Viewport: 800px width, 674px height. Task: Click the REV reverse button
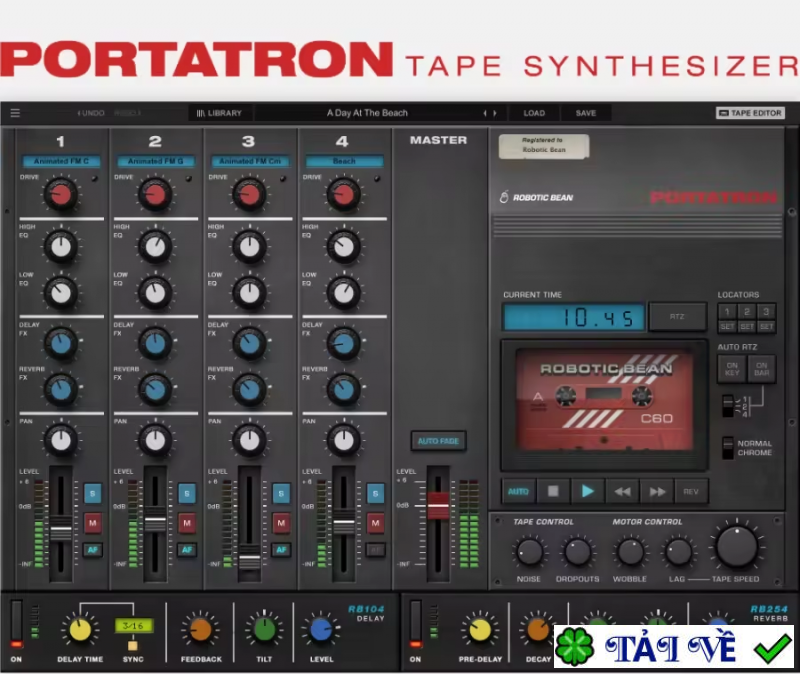pyautogui.click(x=691, y=491)
